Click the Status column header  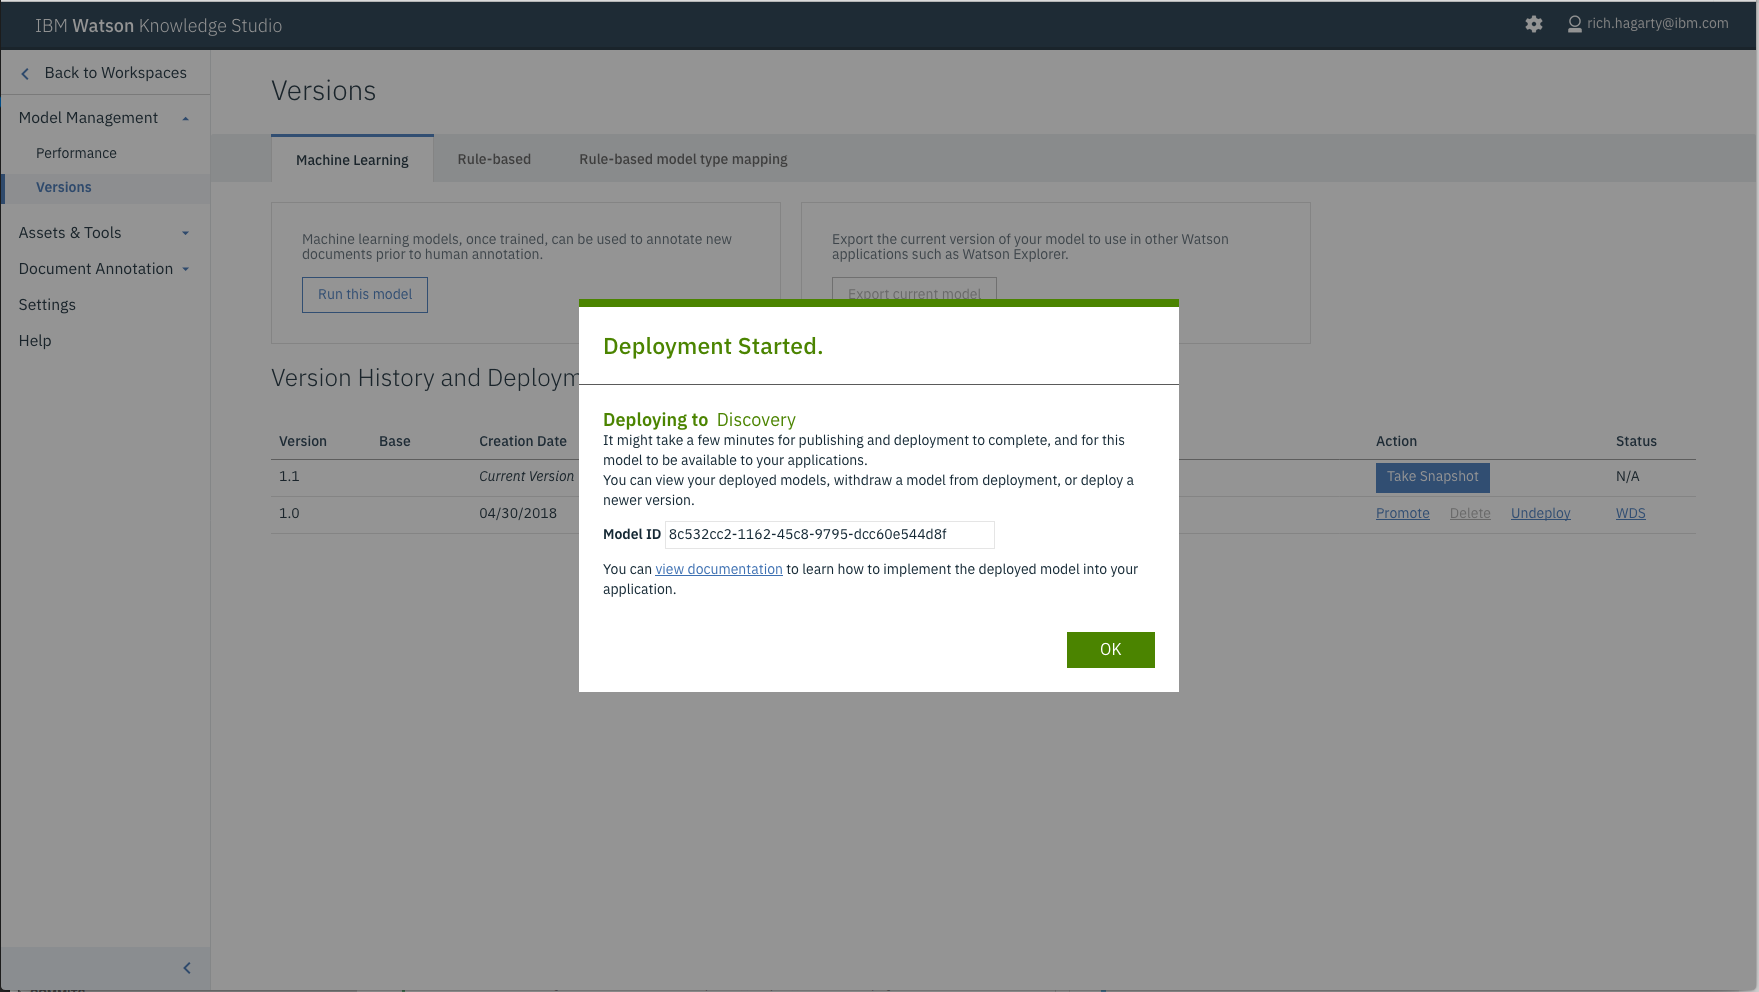(x=1636, y=441)
